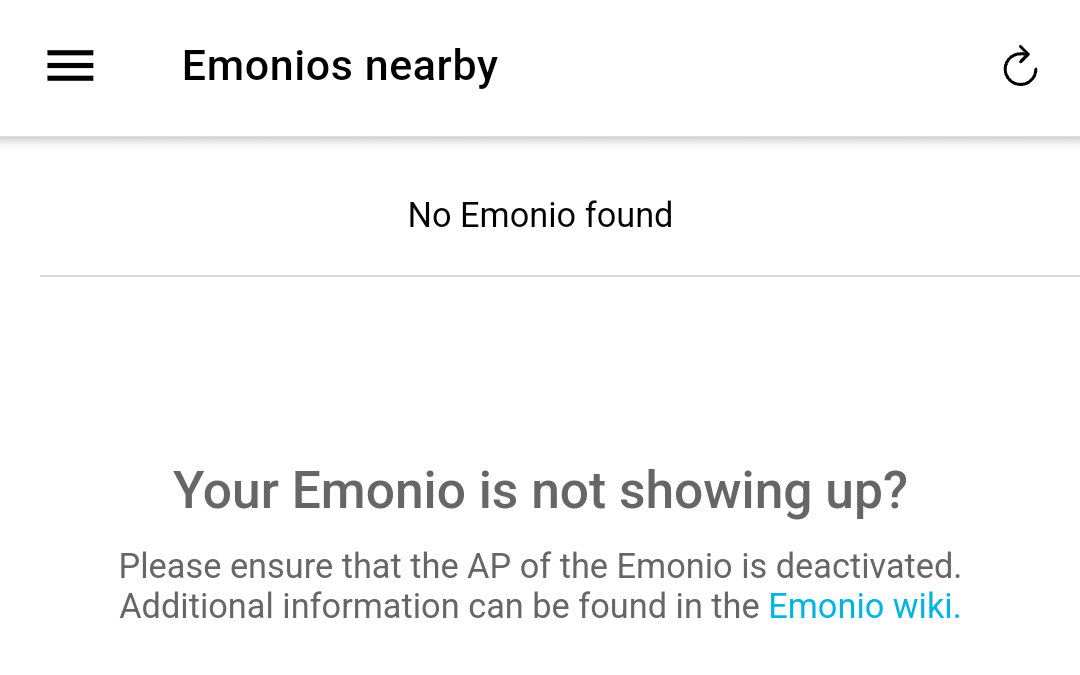1080x675 pixels.
Task: Click the question mark ending the heading
Action: coord(891,490)
